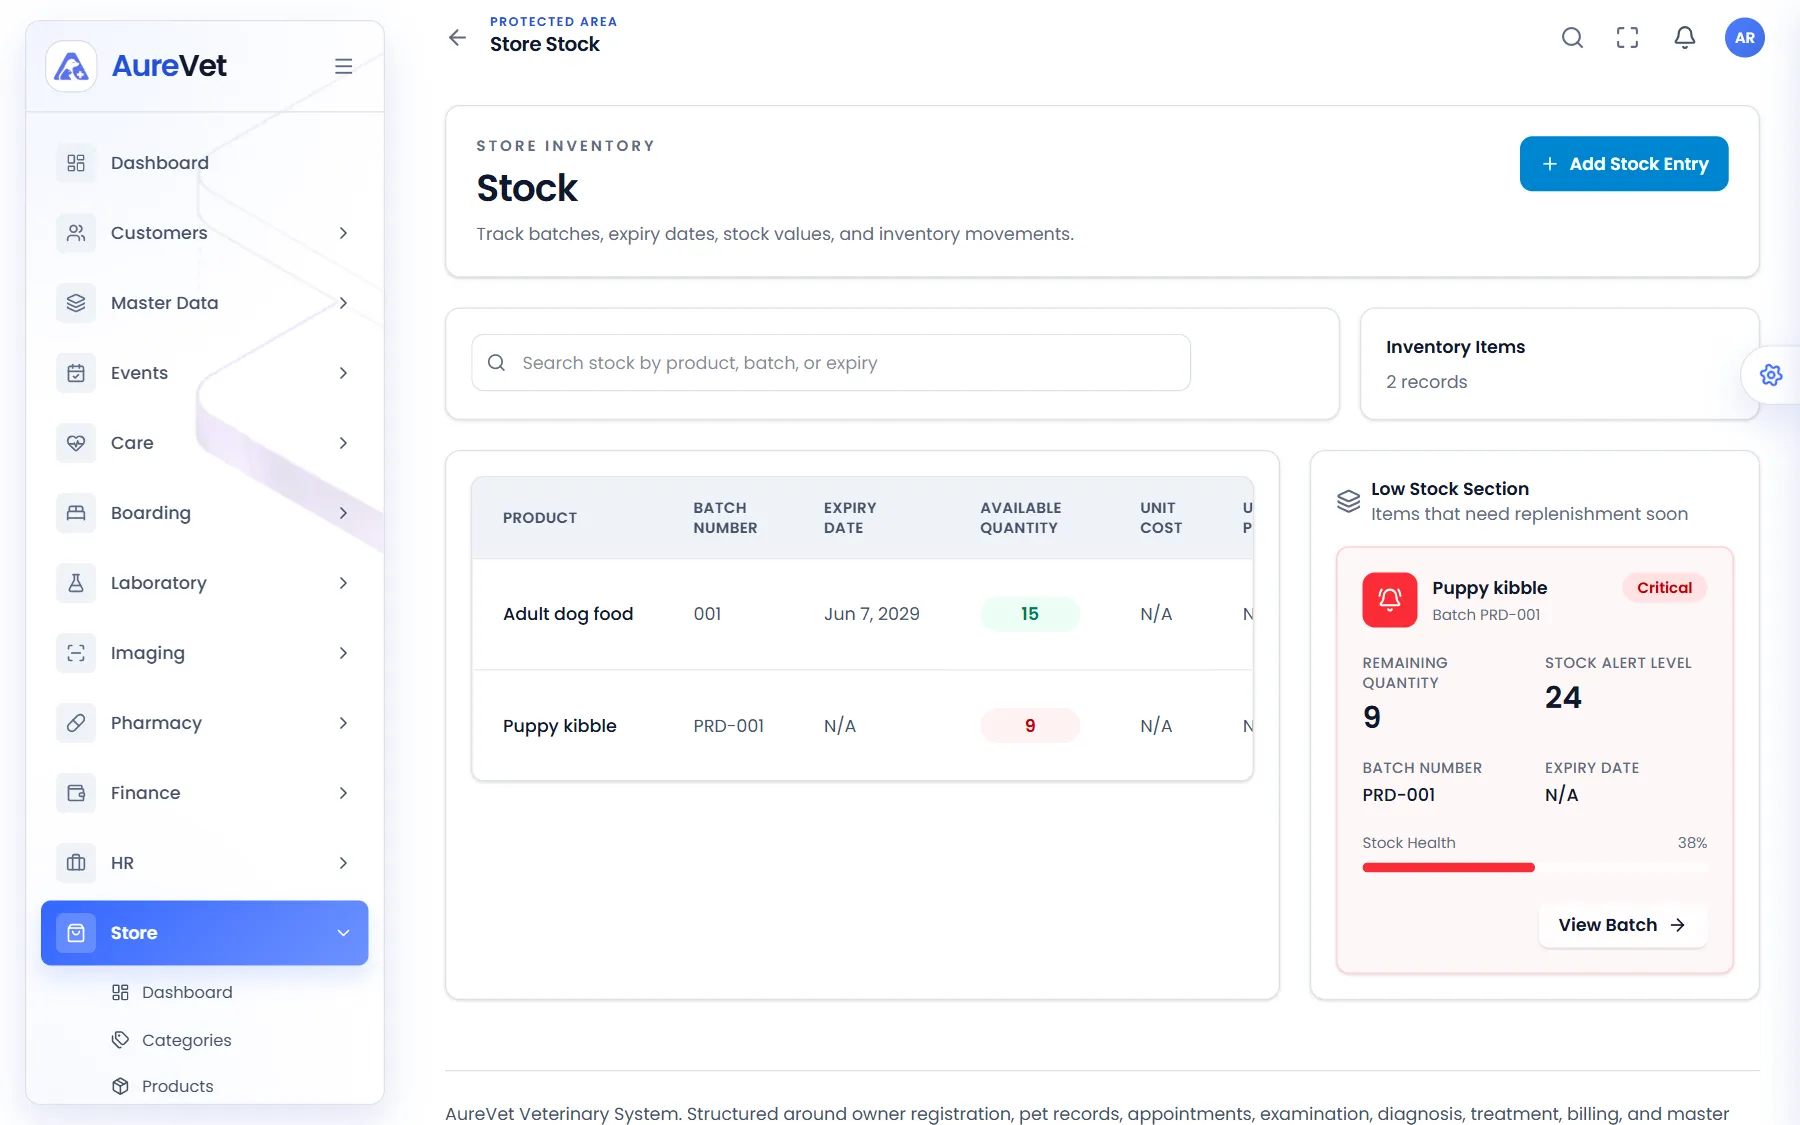Expand the Care menu chevron
Viewport: 1800px width, 1125px height.
(343, 443)
